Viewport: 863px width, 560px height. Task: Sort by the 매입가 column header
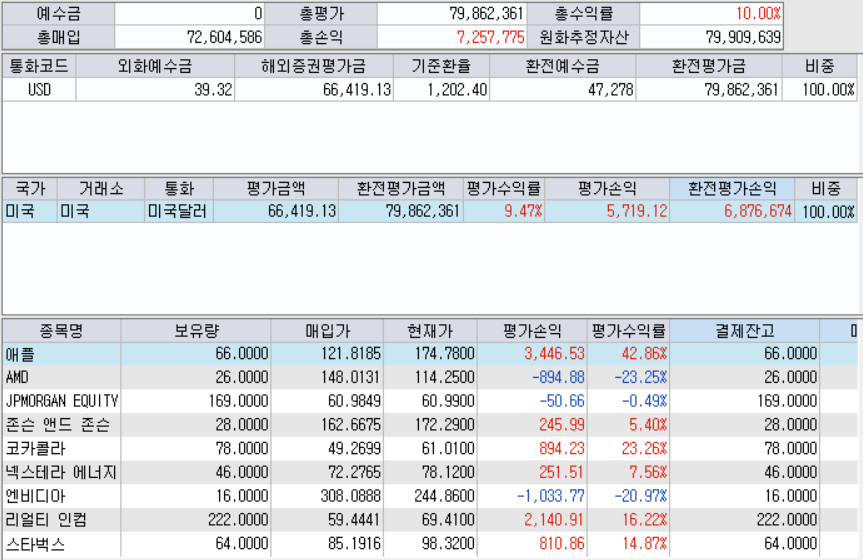pos(327,331)
